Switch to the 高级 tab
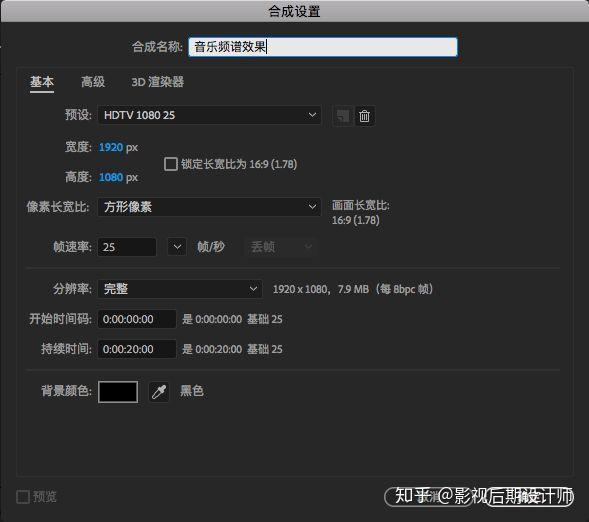 [x=93, y=82]
